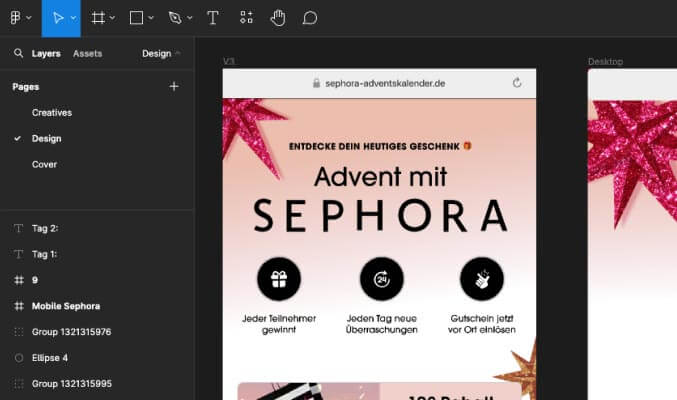Select the Comment tool
Screen dimensions: 677x400
click(x=310, y=18)
